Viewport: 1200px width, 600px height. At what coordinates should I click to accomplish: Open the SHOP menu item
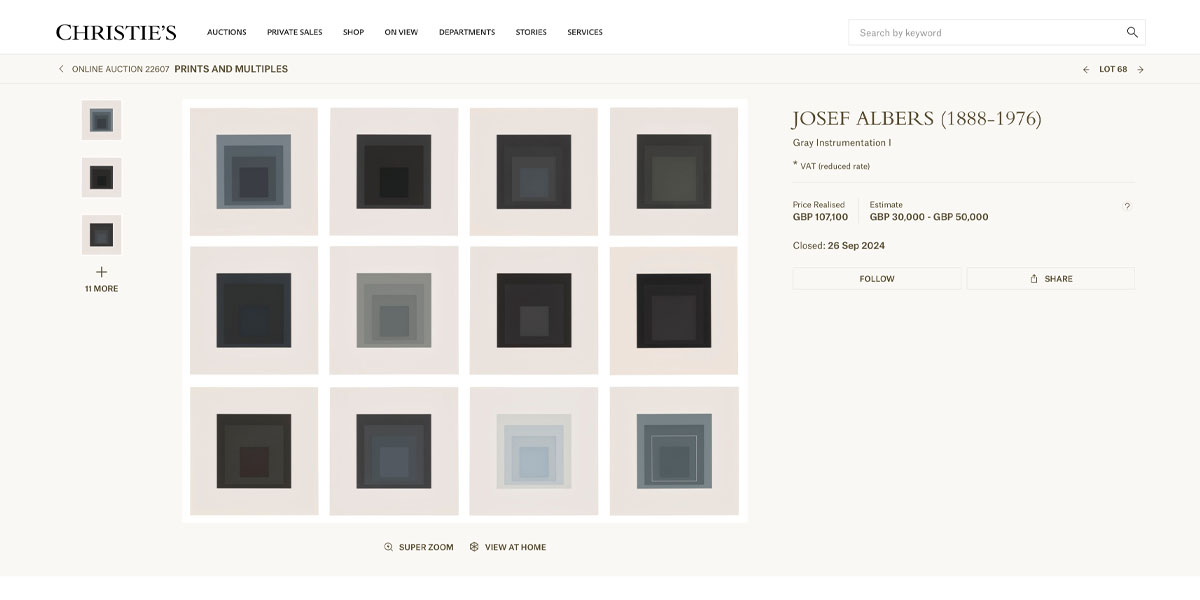[353, 32]
